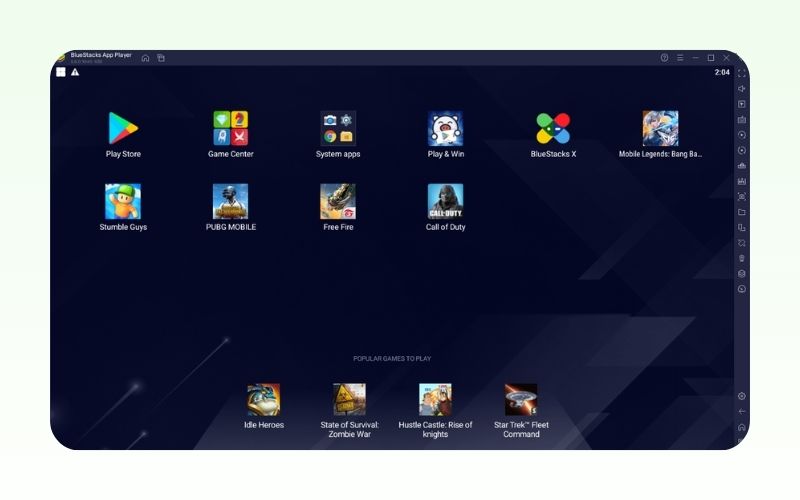Open PUBG MOBILE

coord(231,202)
